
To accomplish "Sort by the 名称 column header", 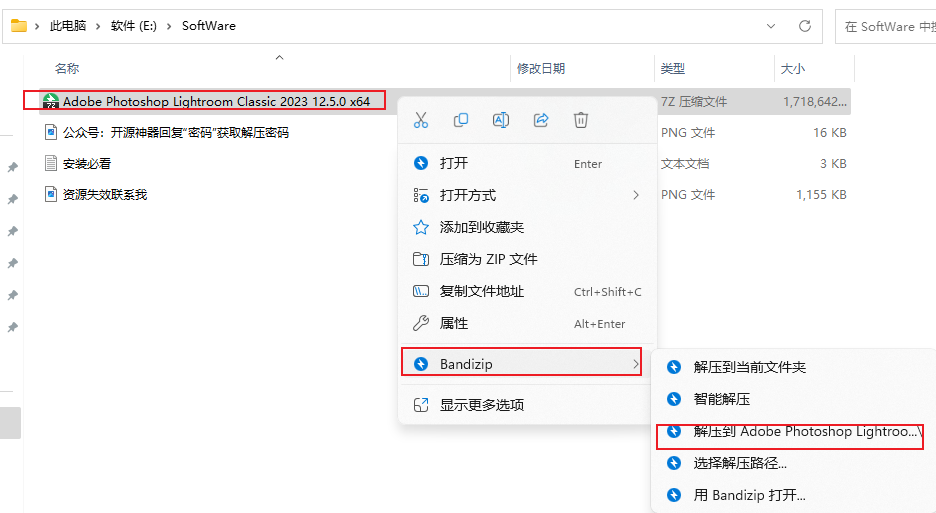I will (67, 69).
